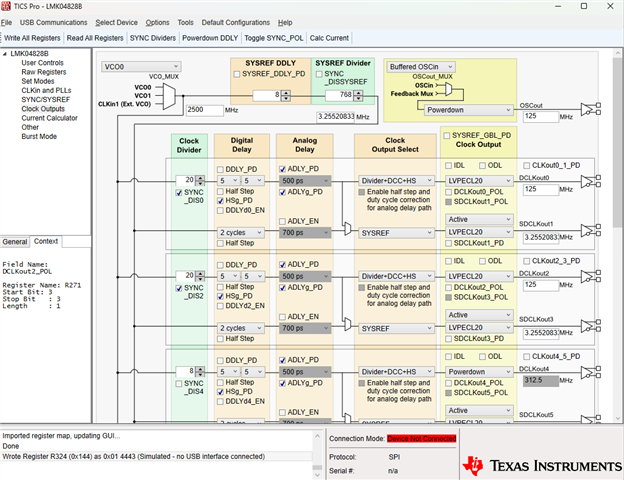Open DCLKout0 Divider+DCC+HS output select dropdown

pyautogui.click(x=396, y=181)
